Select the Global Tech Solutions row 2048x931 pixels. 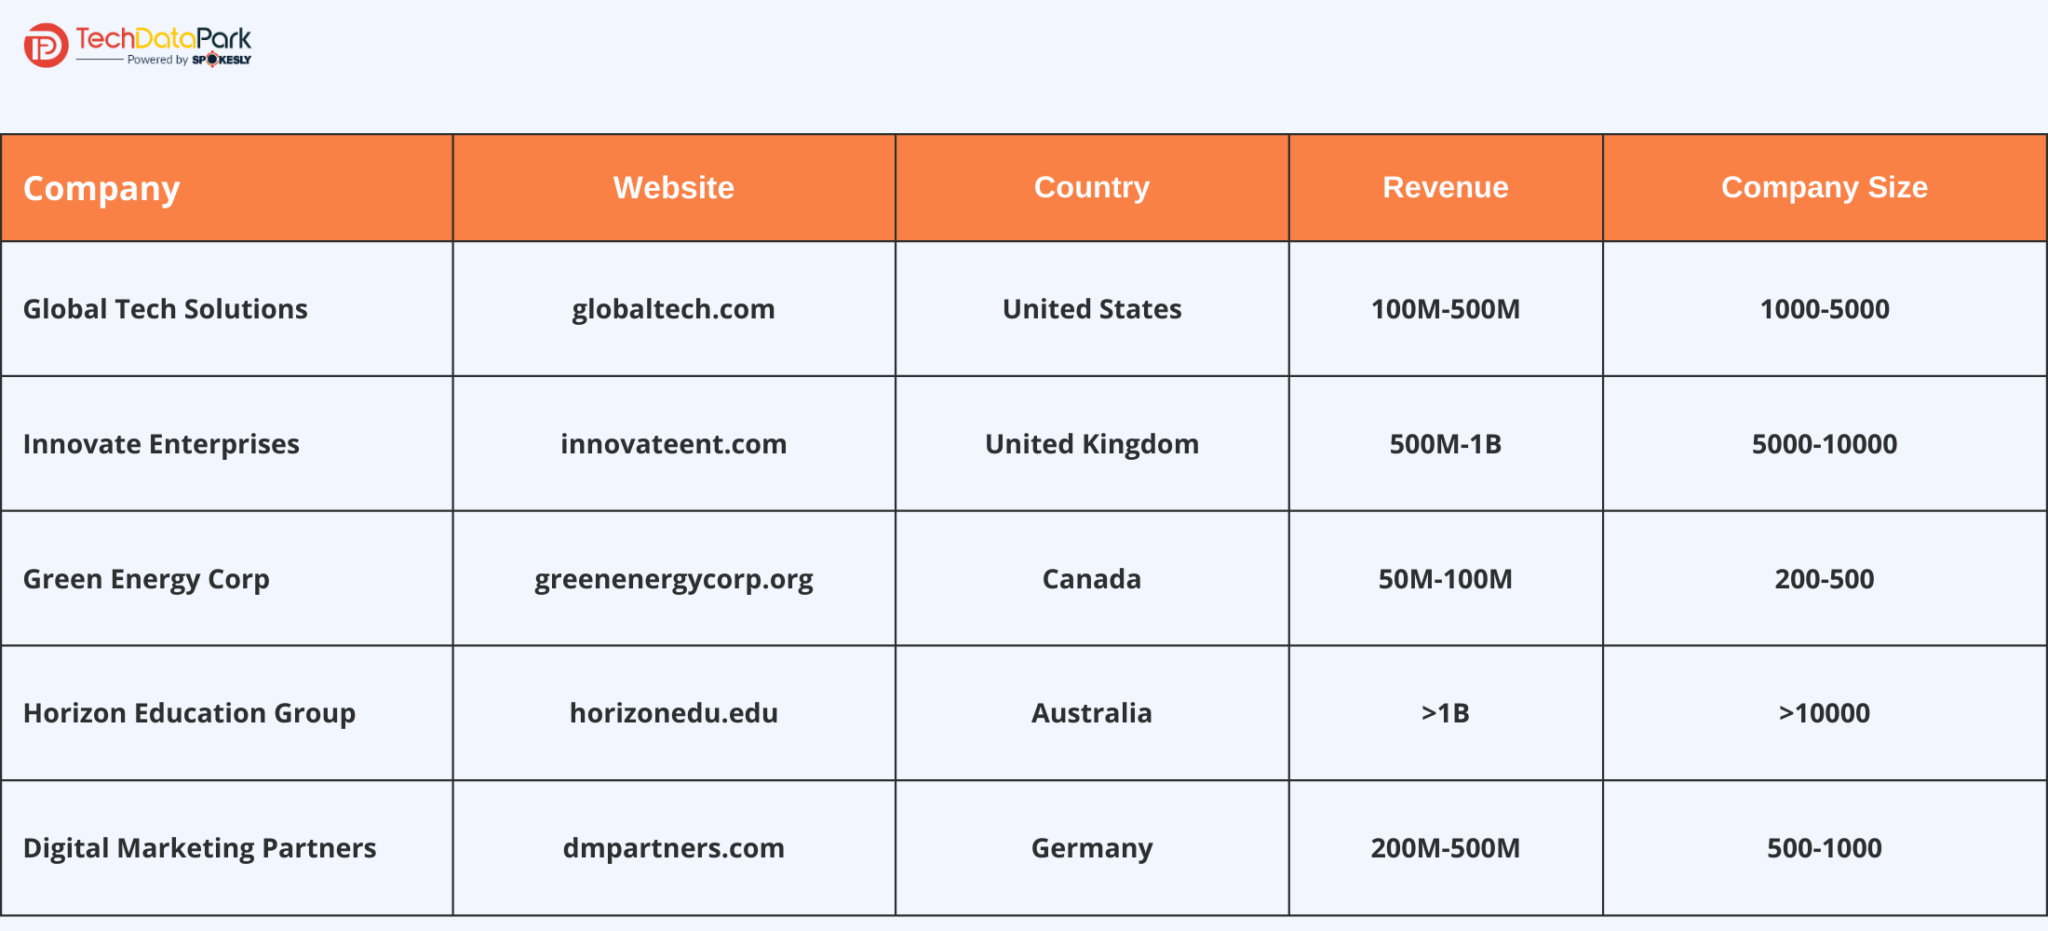165,309
